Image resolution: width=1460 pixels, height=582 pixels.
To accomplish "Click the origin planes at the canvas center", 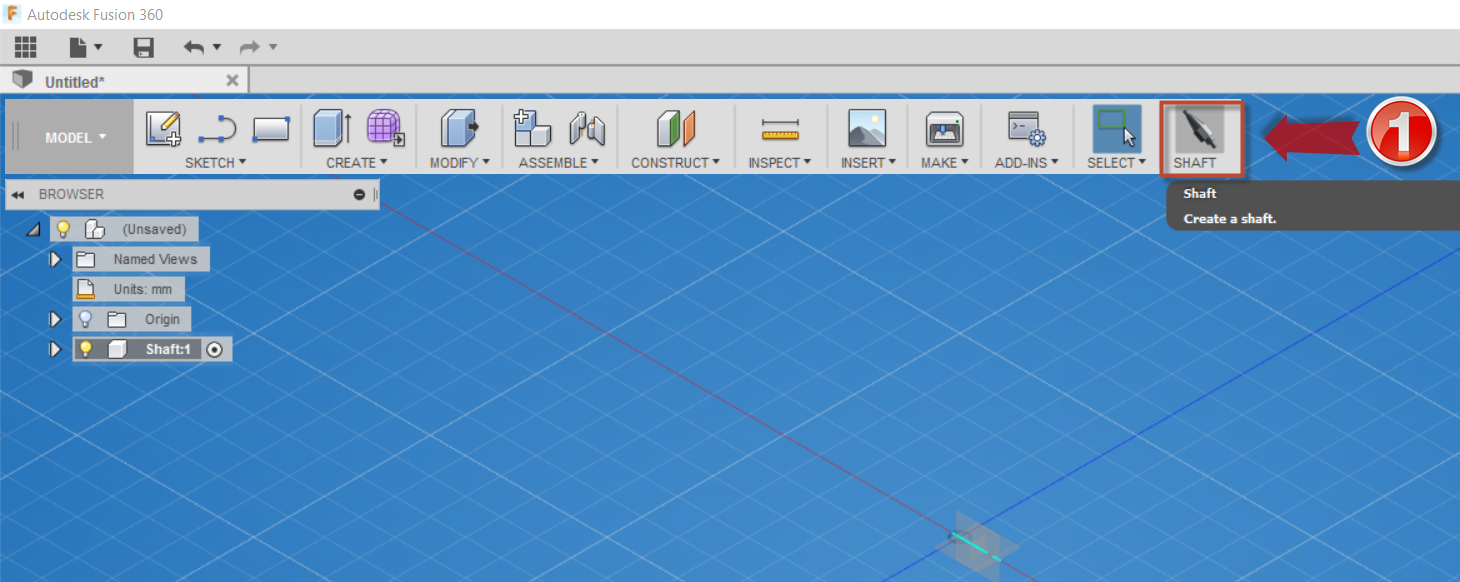I will 980,545.
